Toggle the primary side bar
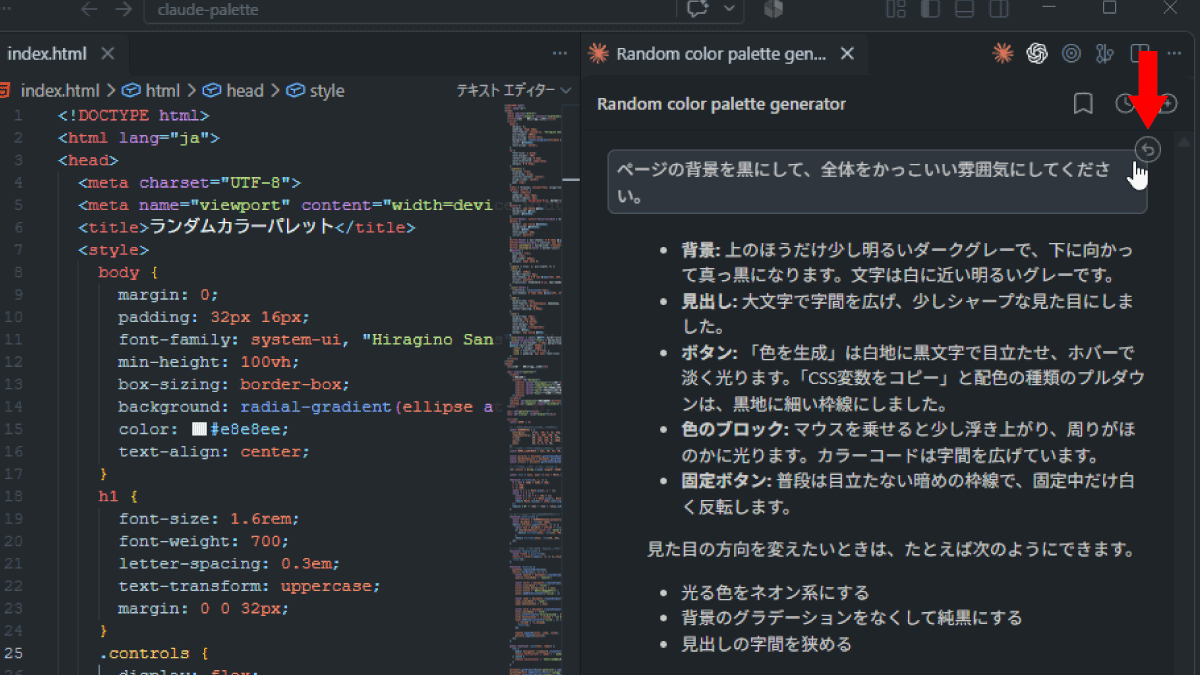This screenshot has height=675, width=1200. [930, 9]
